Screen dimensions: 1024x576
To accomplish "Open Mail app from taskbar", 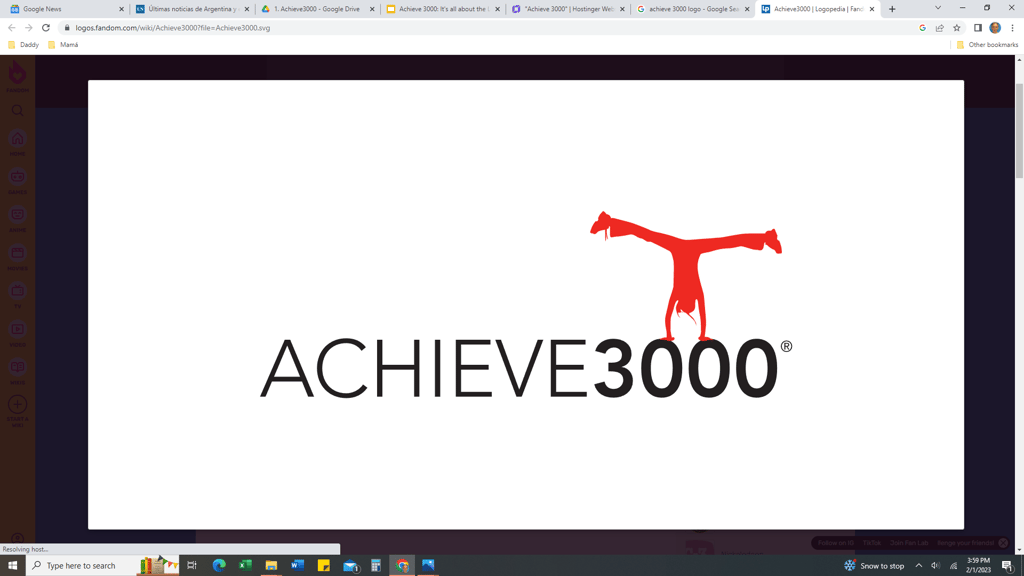I will [x=350, y=566].
